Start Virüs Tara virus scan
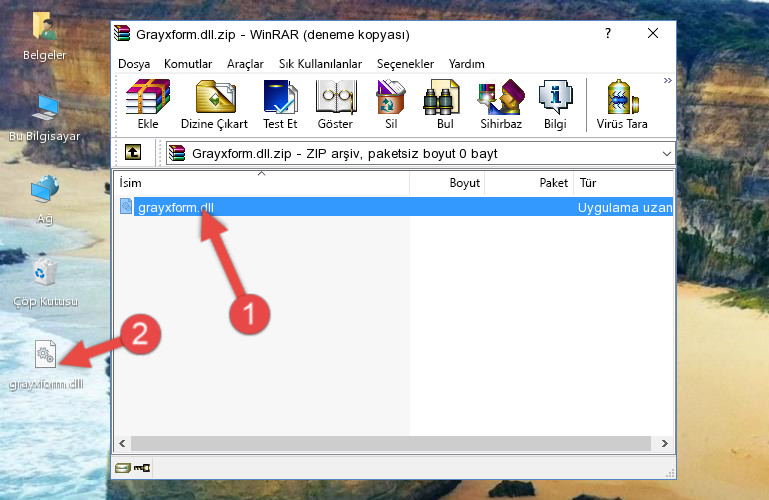This screenshot has width=769, height=500. [x=622, y=104]
